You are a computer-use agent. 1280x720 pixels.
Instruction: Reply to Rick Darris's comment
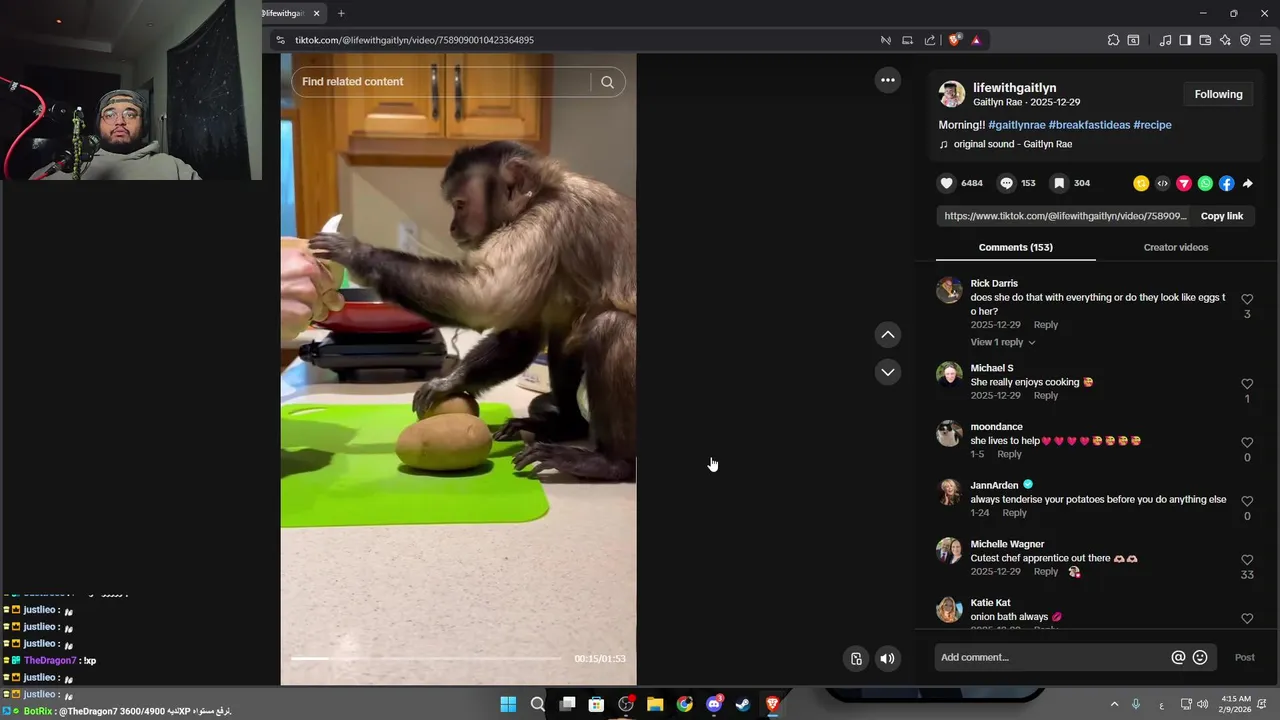click(1045, 325)
